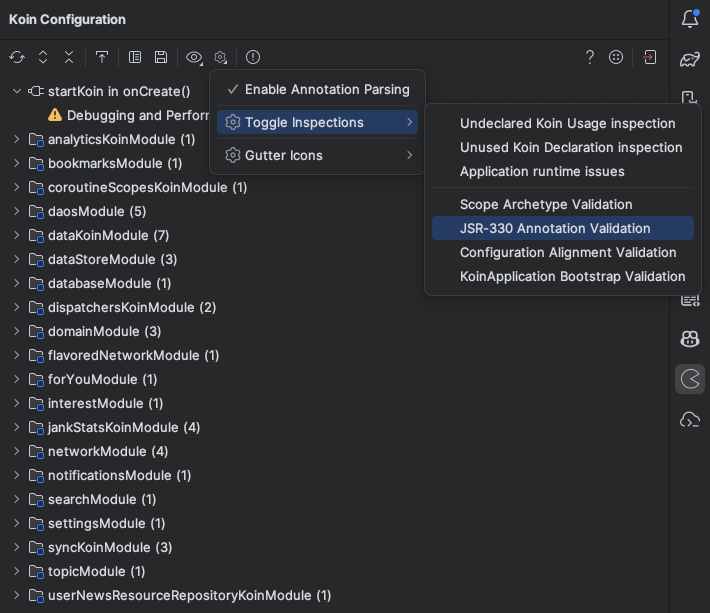Click the Collapse All toolbar icon
The image size is (710, 613).
point(69,58)
